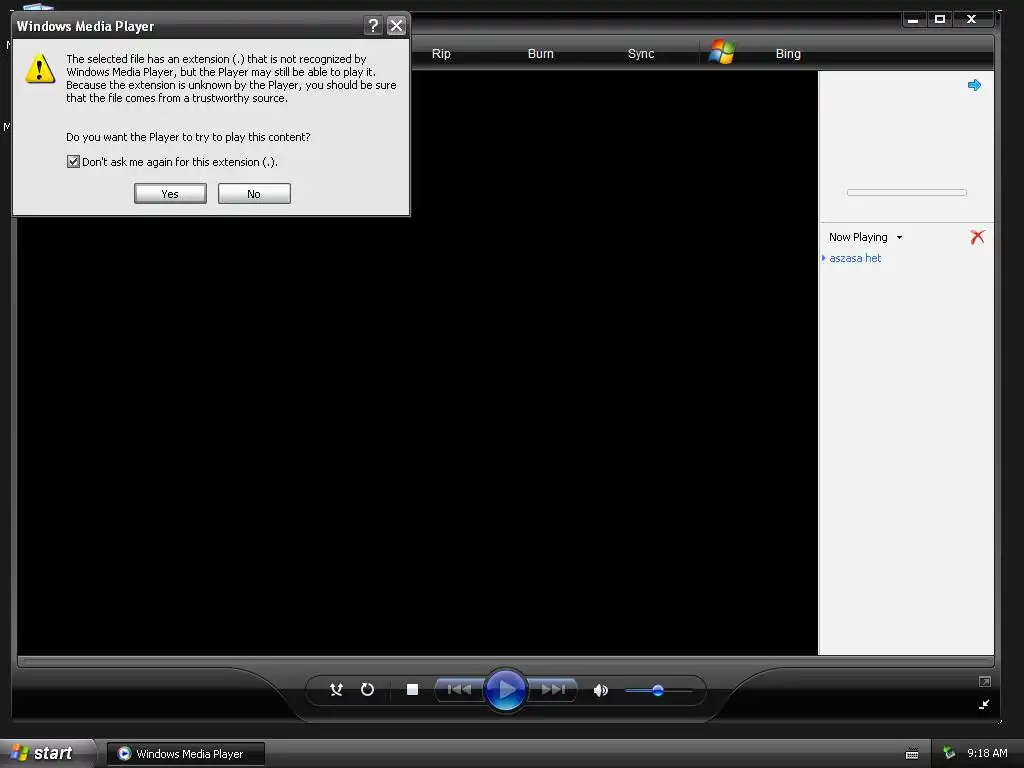This screenshot has width=1024, height=768.
Task: Close the Windows Media Player warning dialog
Action: [396, 25]
